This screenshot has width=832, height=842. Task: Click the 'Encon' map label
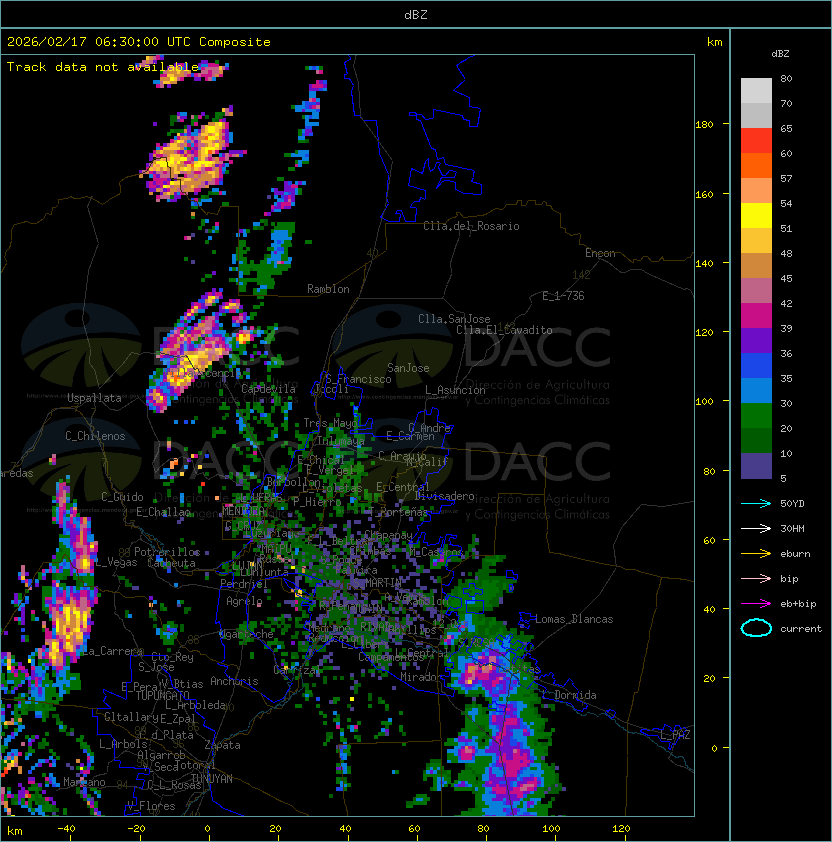point(600,253)
